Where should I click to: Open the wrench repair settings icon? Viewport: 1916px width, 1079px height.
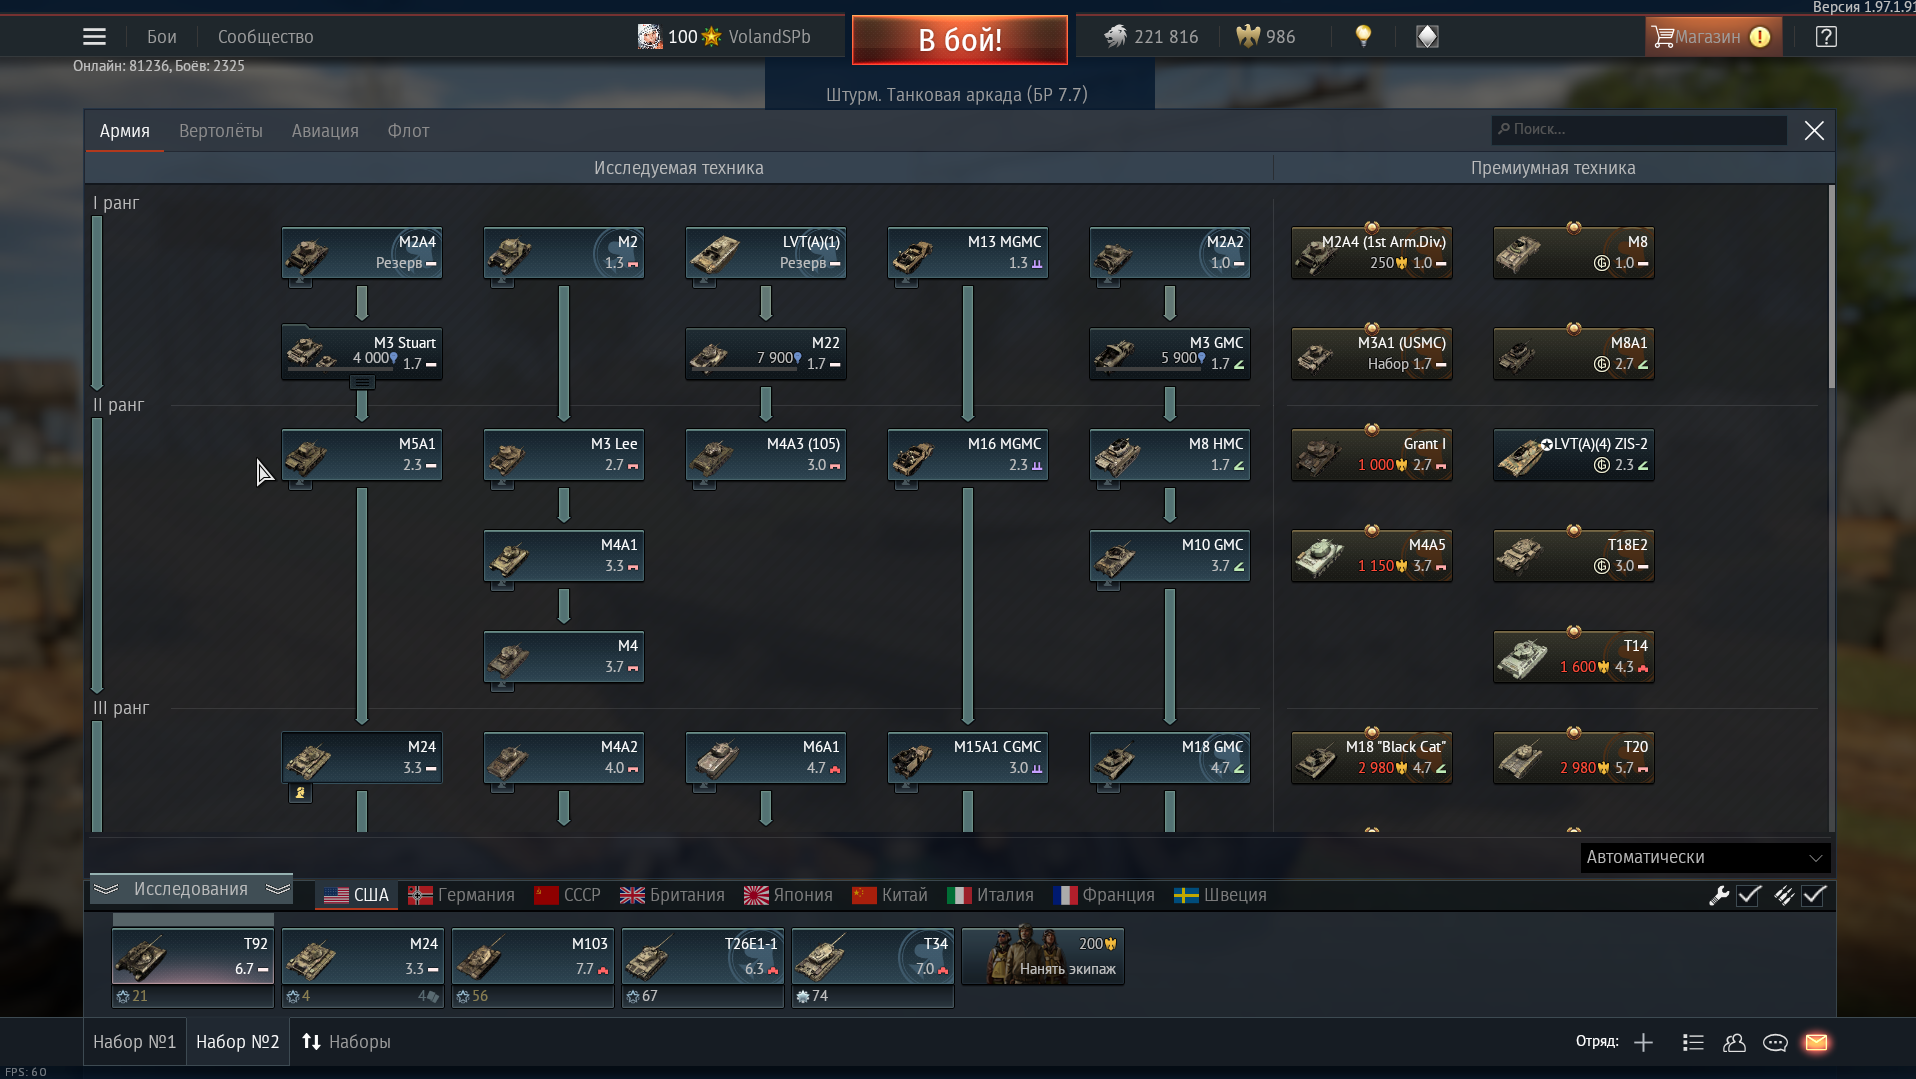1719,896
